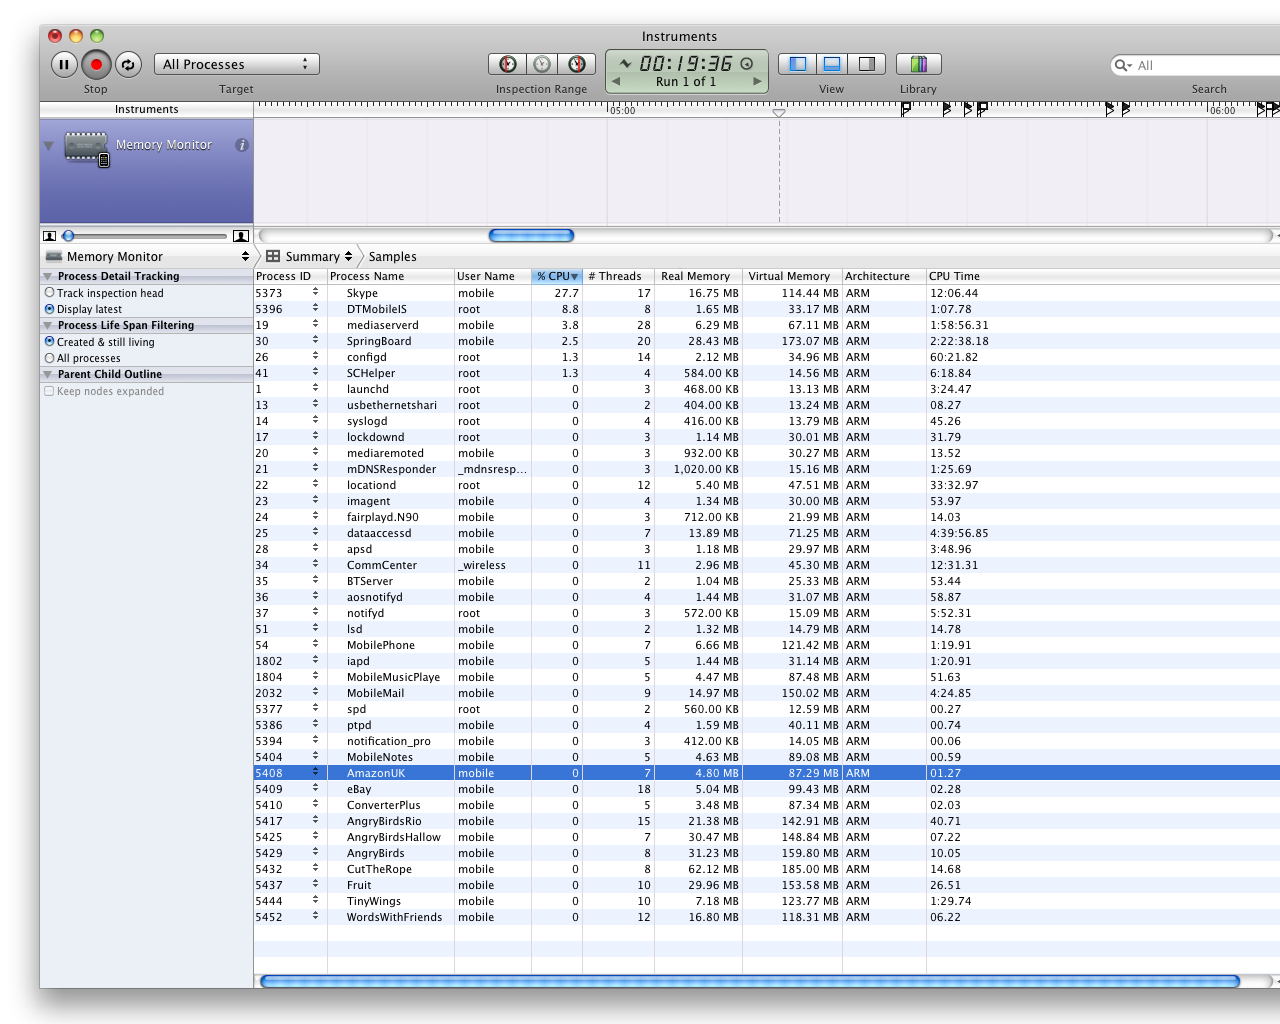Screen dimensions: 1280x1024
Task: Select the Skype process row
Action: pos(362,293)
